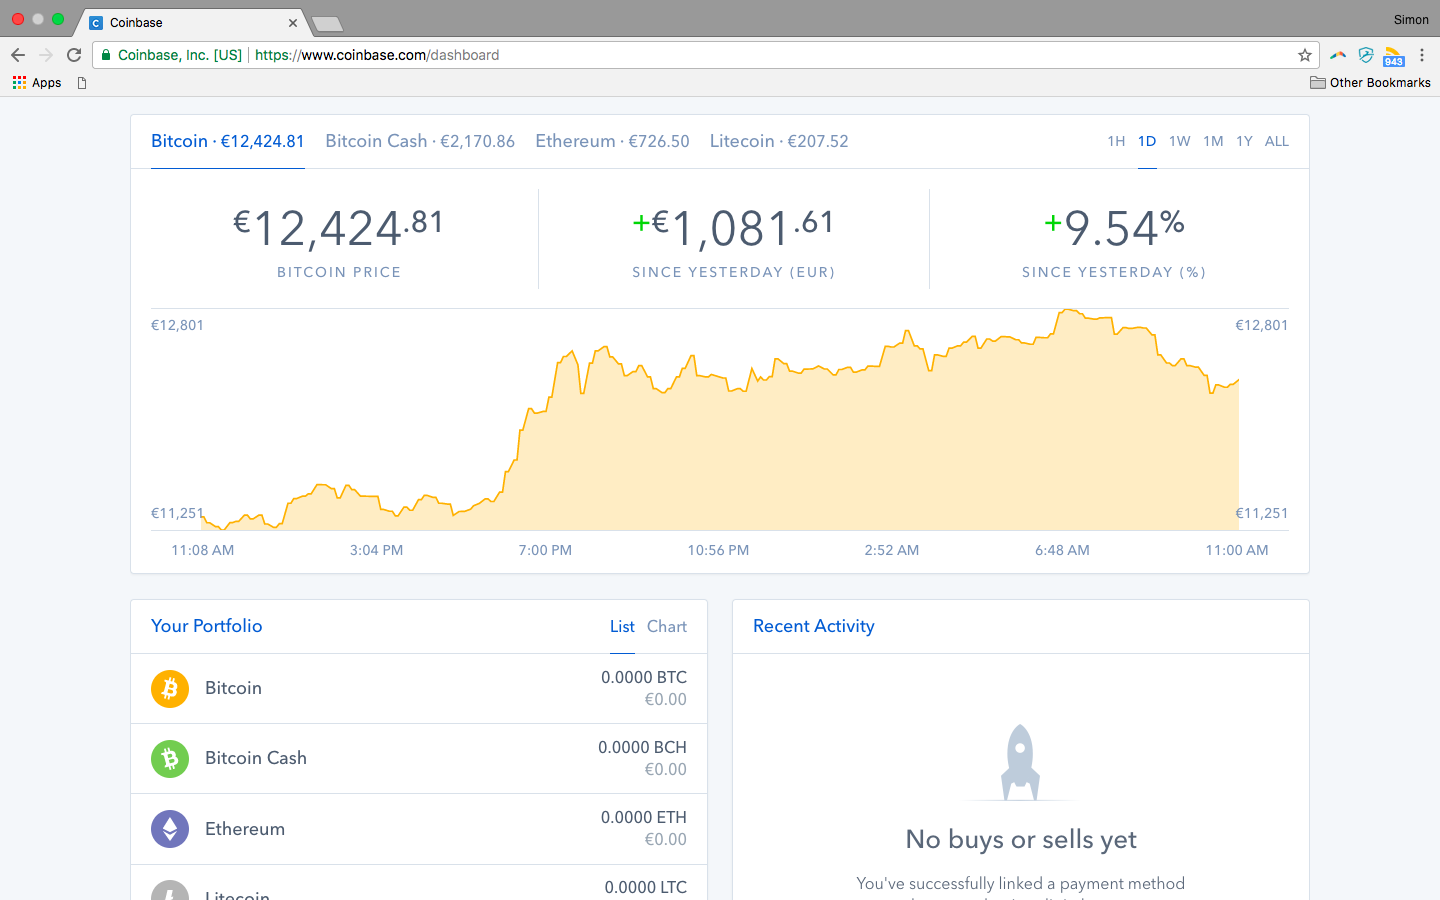The height and width of the screenshot is (900, 1440).
Task: Click the 7:00 PM time label on chart
Action: (x=545, y=550)
